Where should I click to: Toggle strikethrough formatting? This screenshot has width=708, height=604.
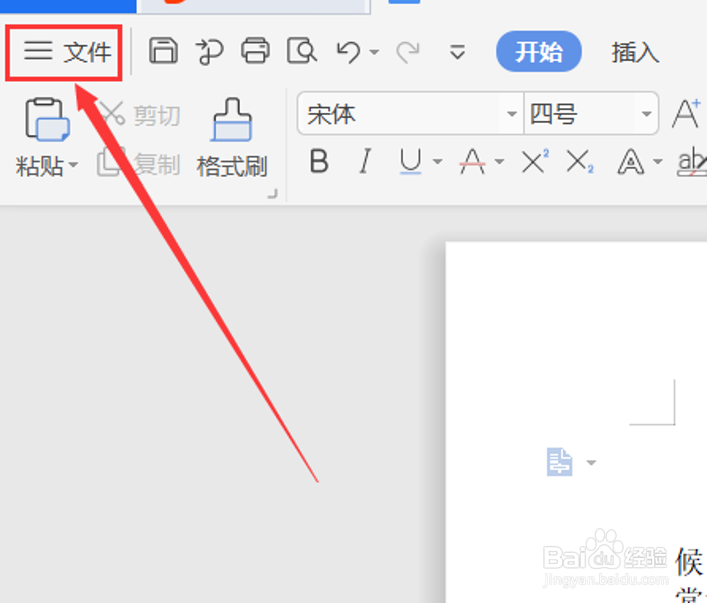pyautogui.click(x=473, y=161)
